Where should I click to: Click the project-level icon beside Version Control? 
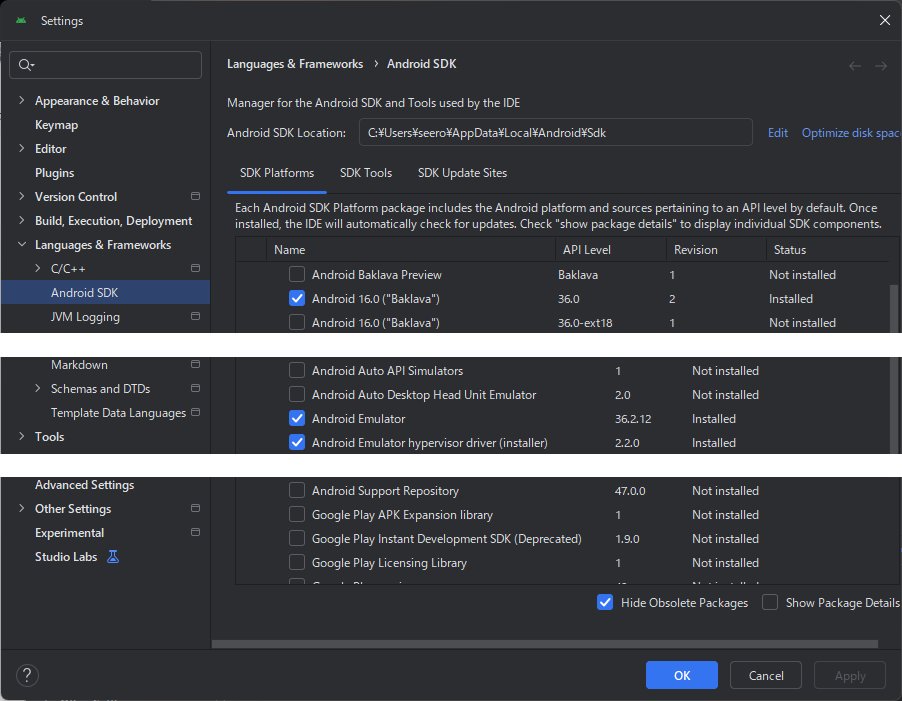(x=196, y=196)
